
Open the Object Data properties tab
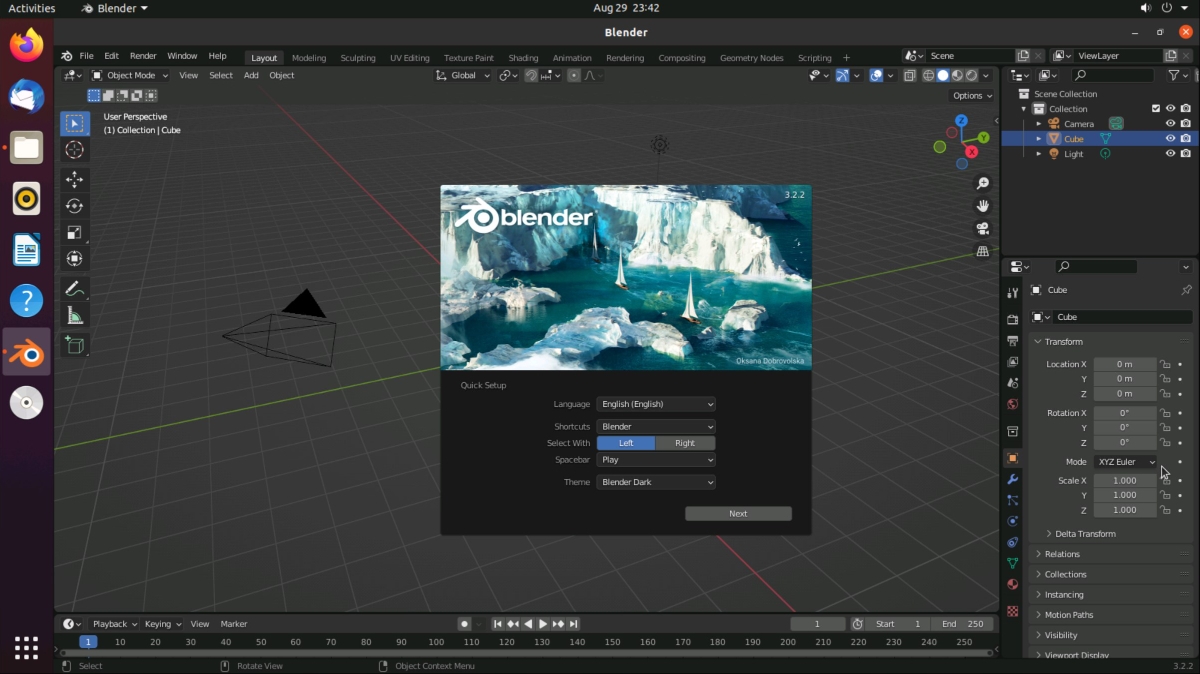[1013, 563]
